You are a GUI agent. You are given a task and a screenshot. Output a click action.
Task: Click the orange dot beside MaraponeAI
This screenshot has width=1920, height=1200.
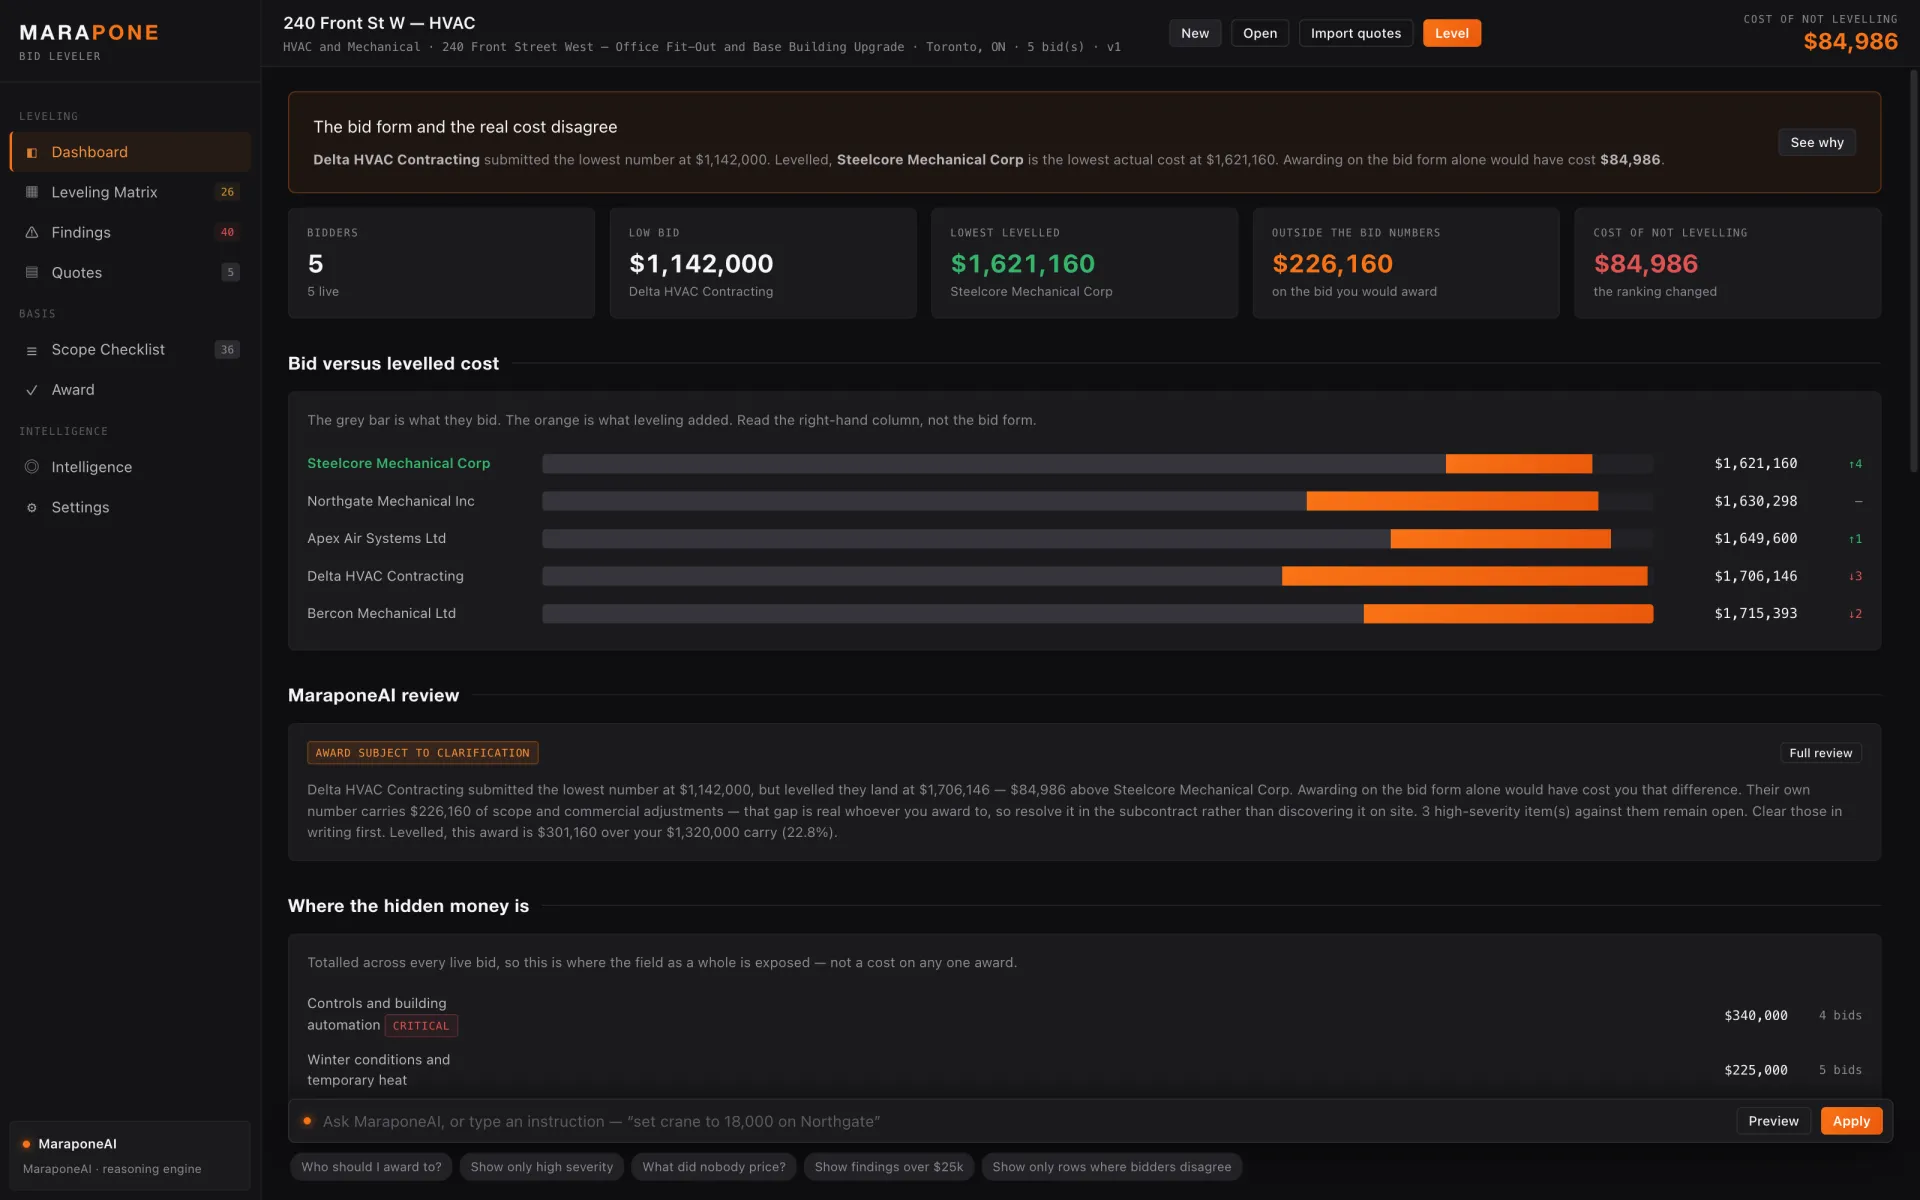tap(26, 1144)
